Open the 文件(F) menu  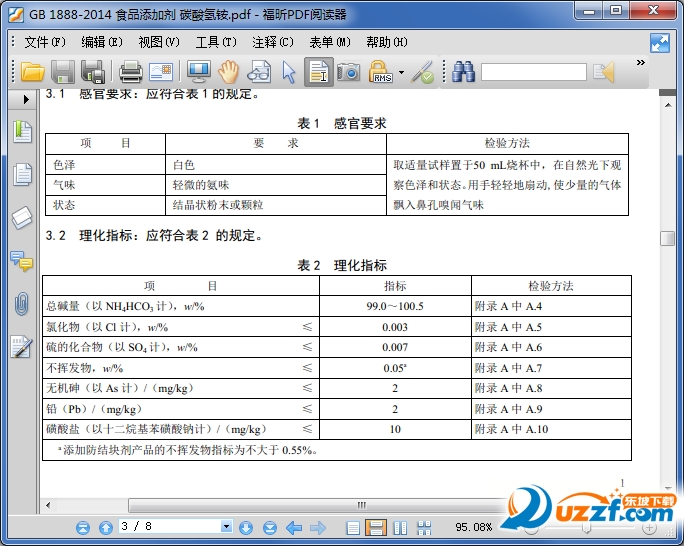44,42
